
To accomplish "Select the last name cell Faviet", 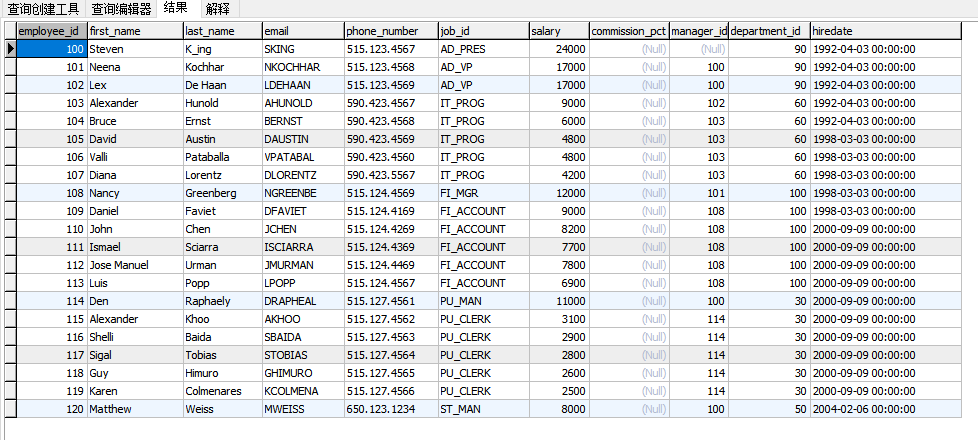I will pos(223,211).
